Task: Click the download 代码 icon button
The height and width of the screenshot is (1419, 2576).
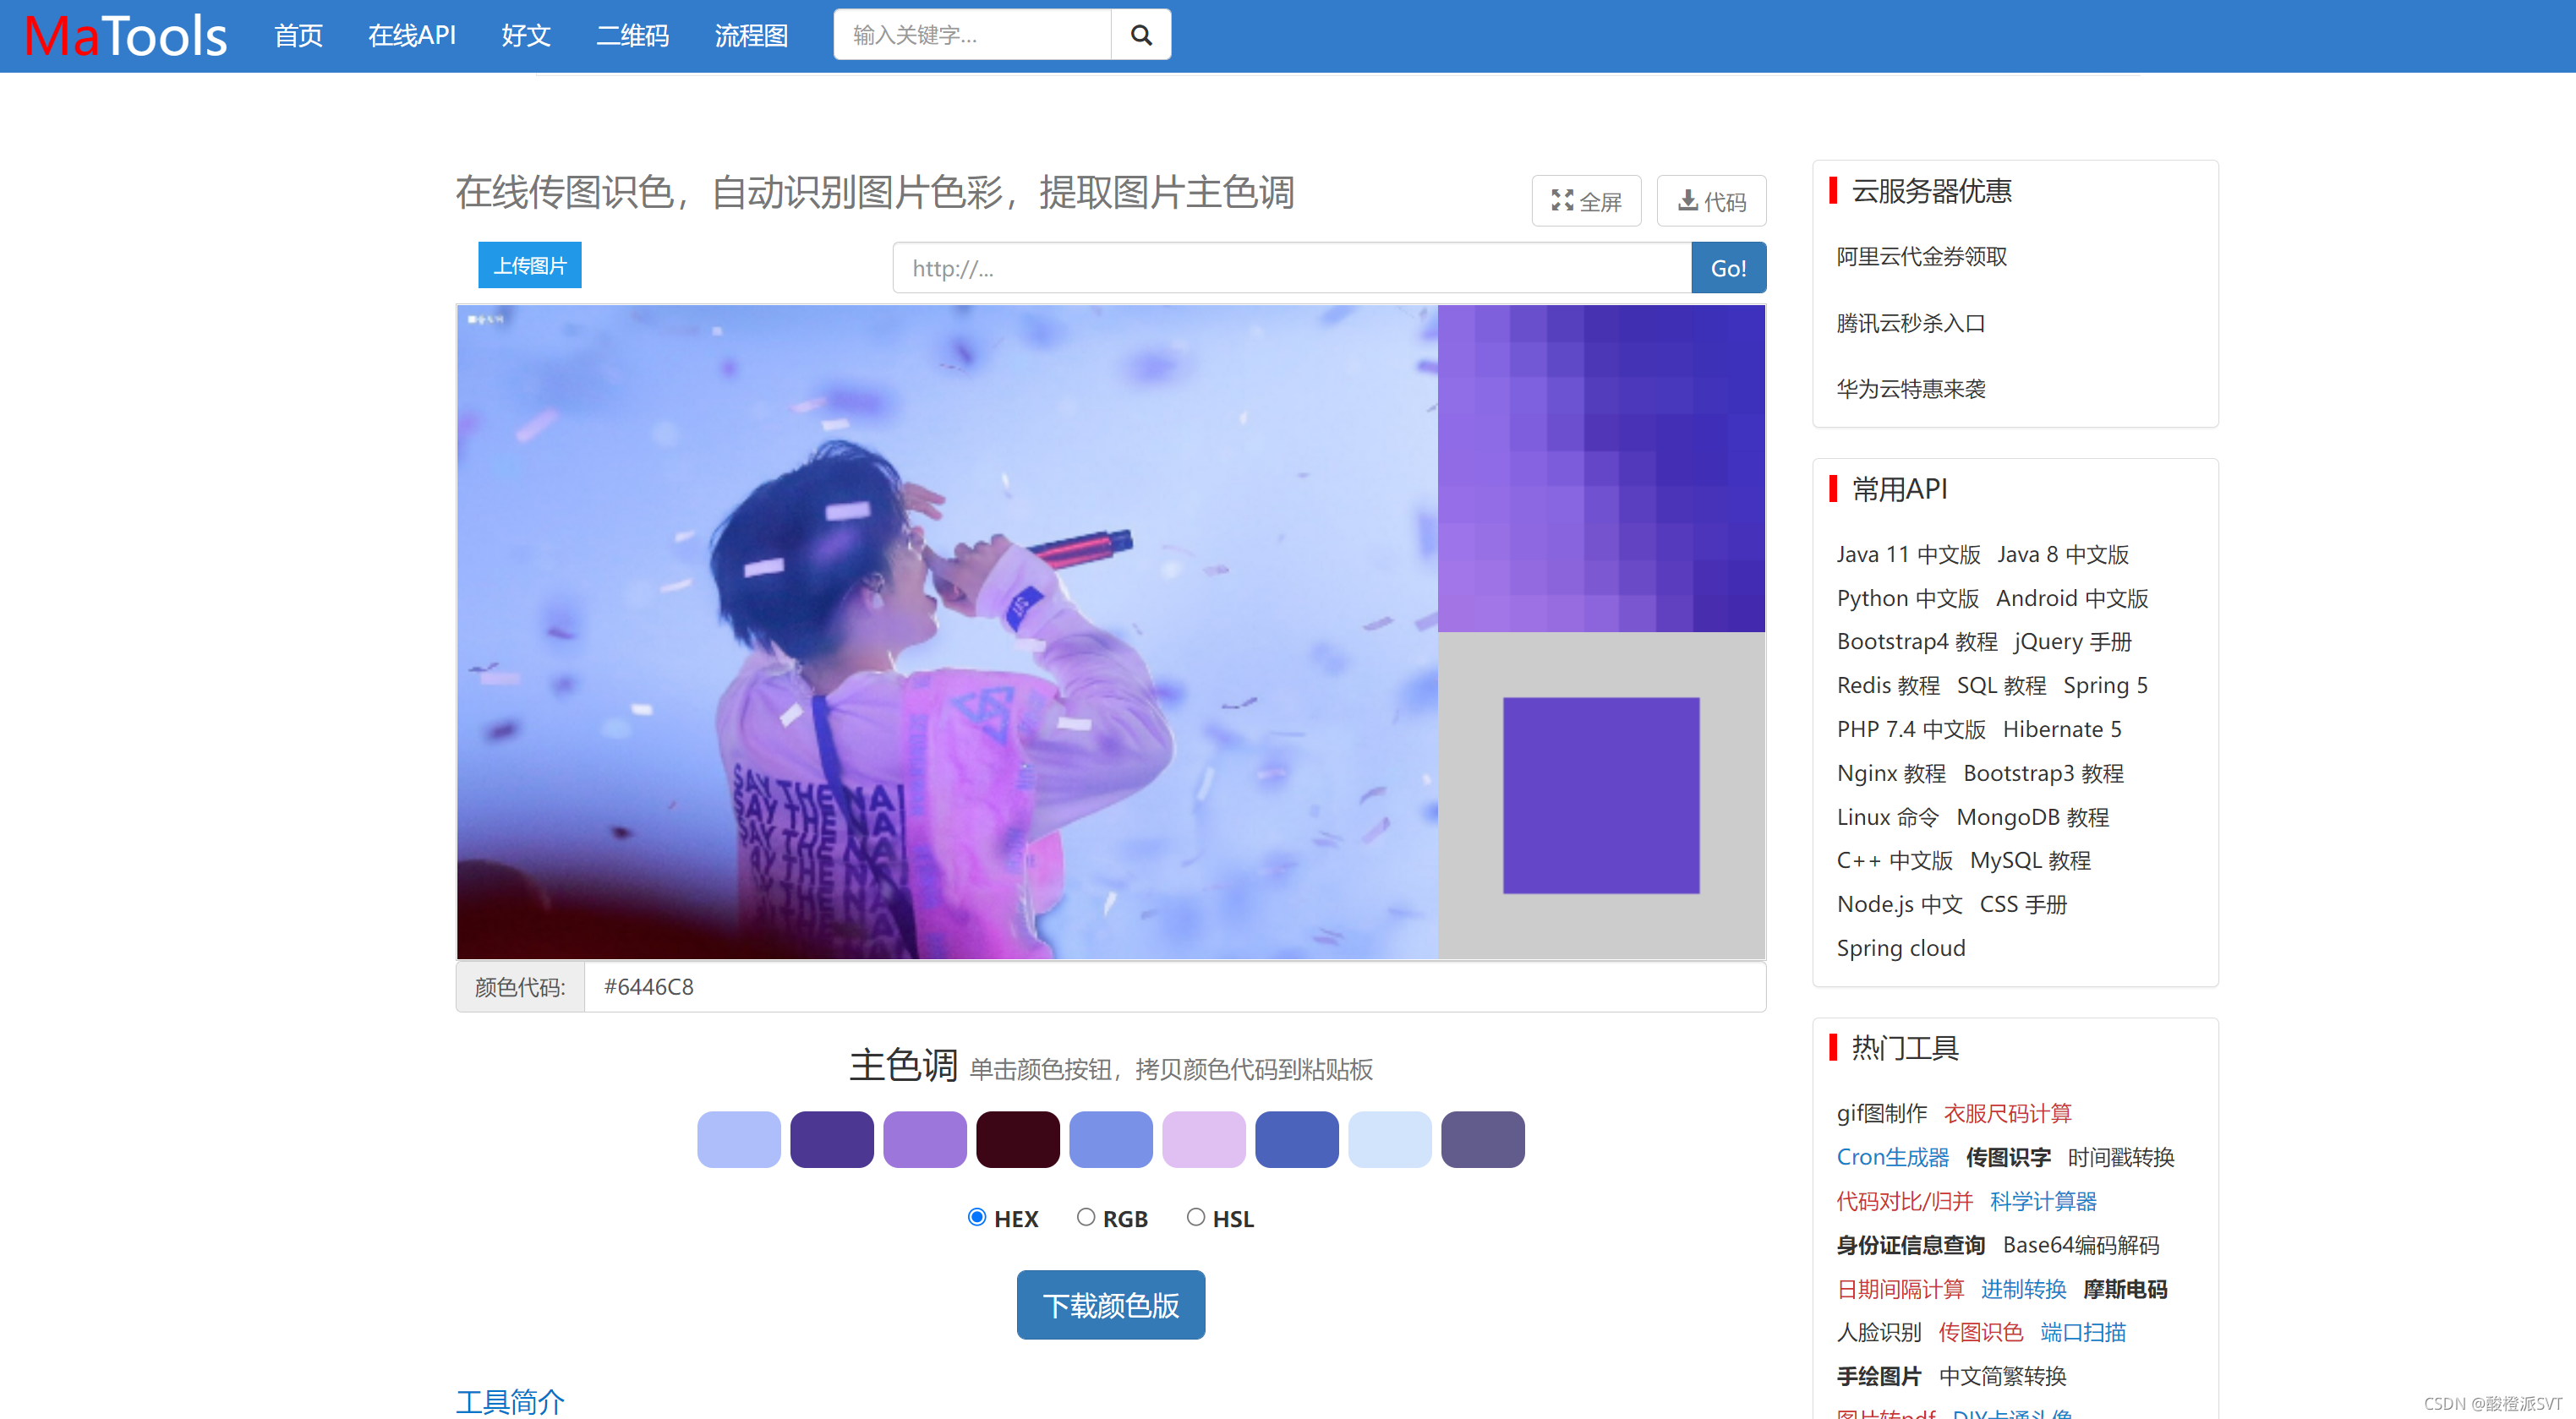Action: tap(1710, 201)
